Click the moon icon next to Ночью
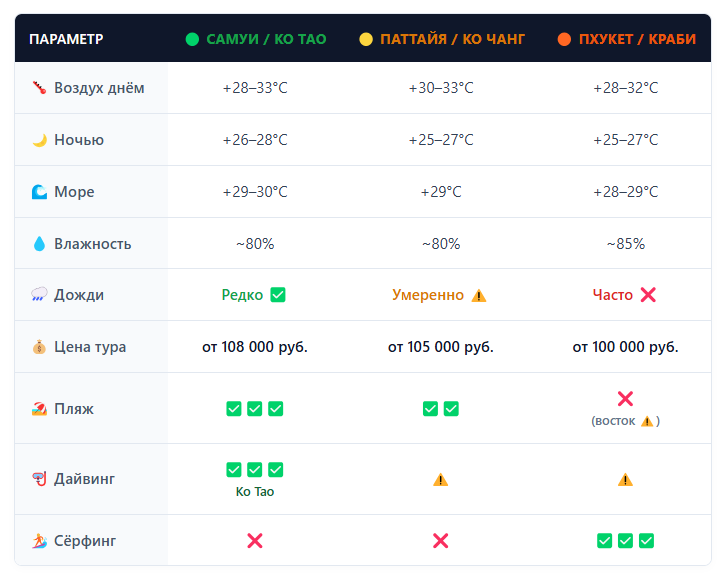The width and height of the screenshot is (728, 576). pos(39,140)
